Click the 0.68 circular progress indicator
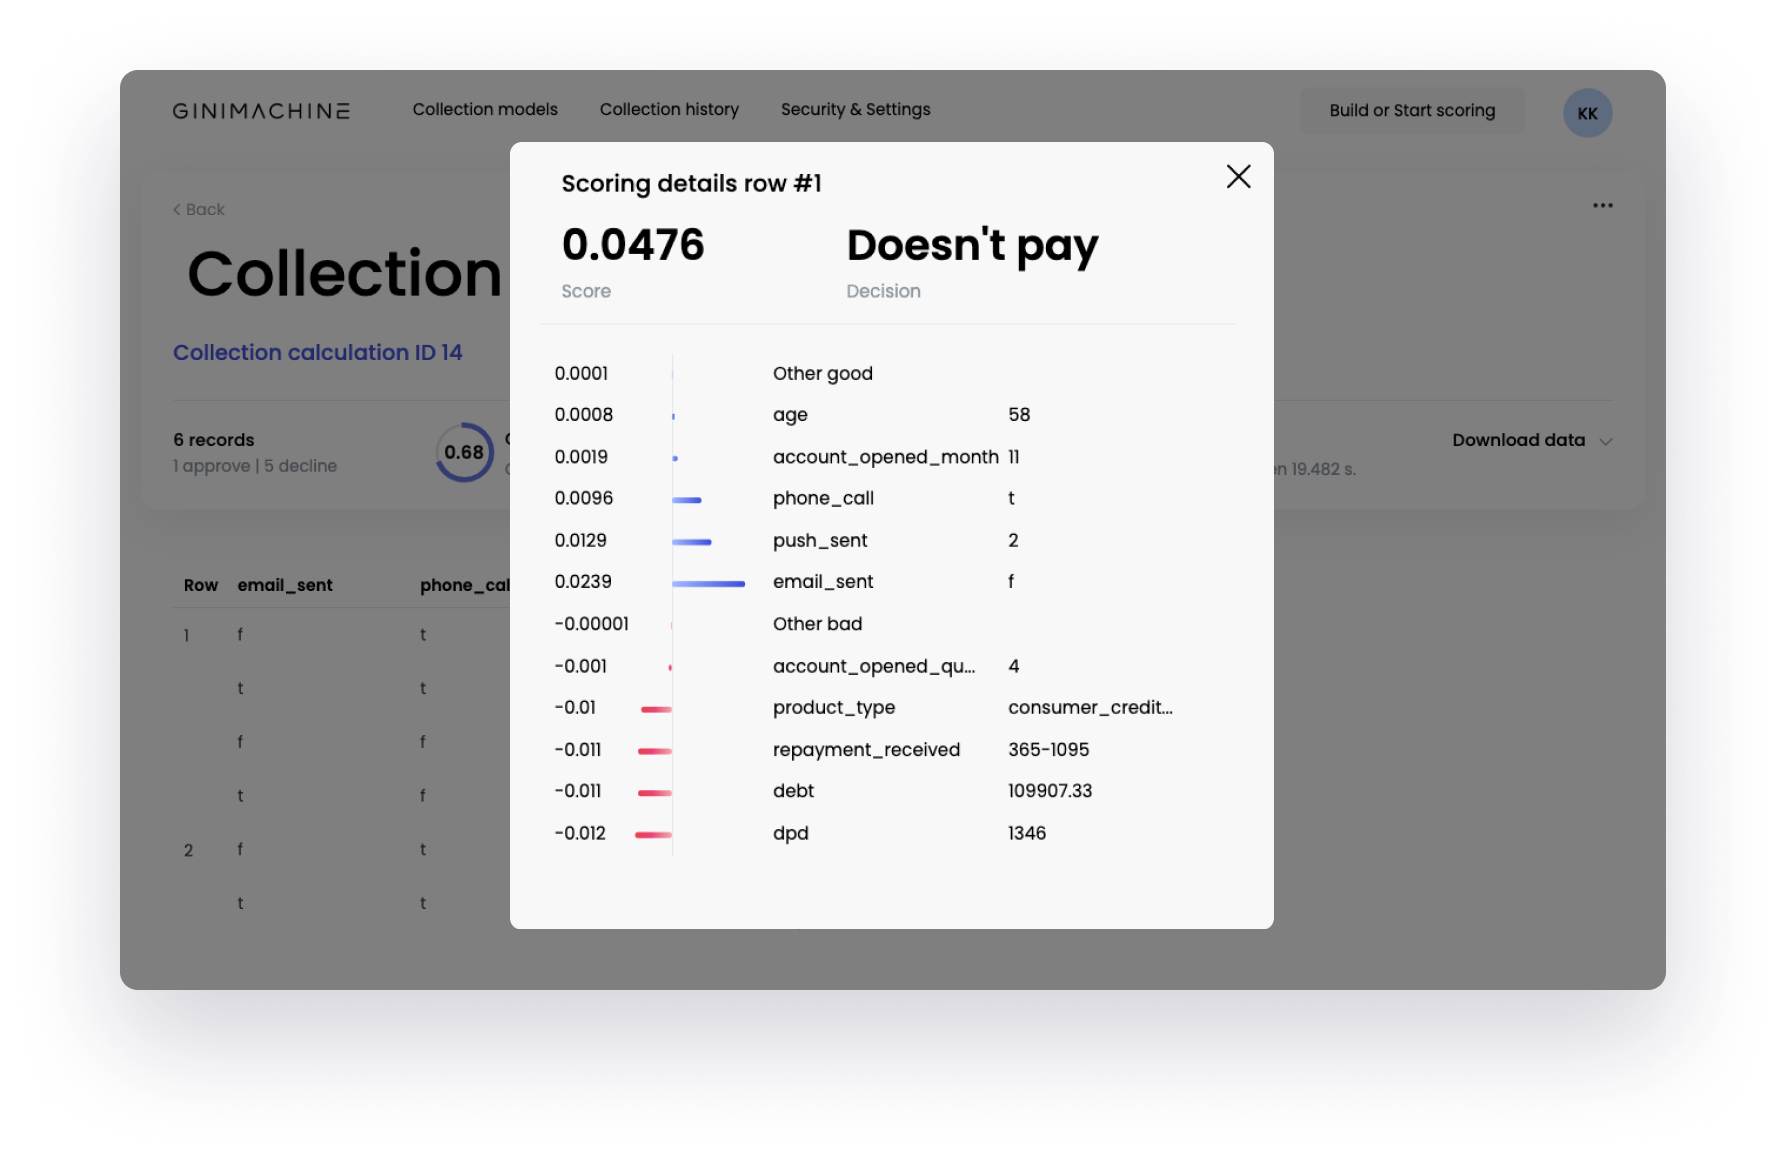 (464, 452)
